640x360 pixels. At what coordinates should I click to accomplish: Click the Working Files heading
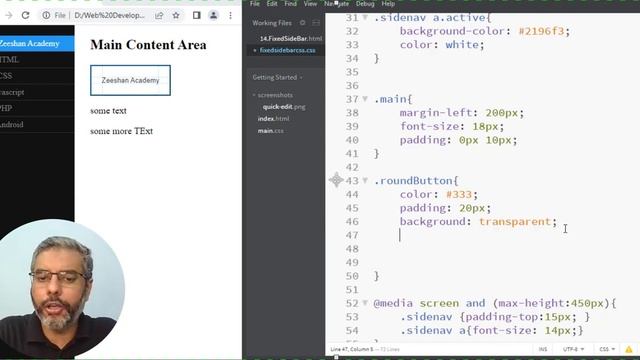pyautogui.click(x=272, y=23)
